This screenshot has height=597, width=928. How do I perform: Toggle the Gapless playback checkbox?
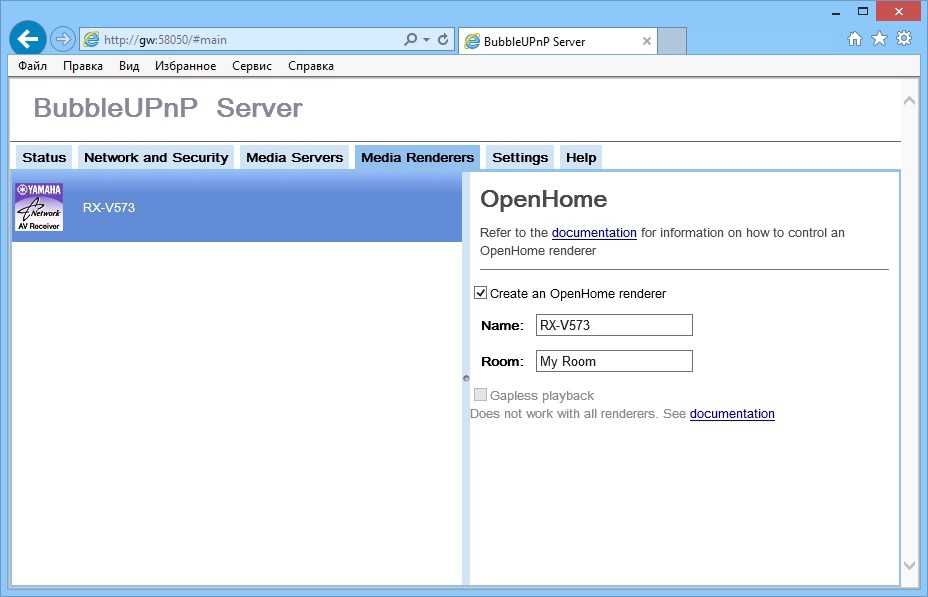click(481, 395)
